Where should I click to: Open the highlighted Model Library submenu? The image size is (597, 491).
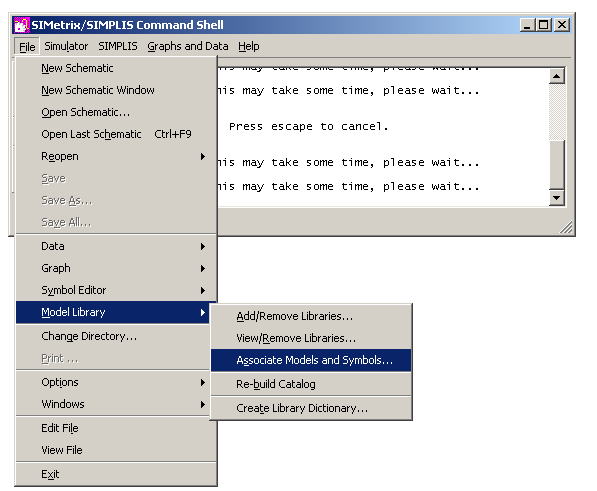(x=113, y=312)
